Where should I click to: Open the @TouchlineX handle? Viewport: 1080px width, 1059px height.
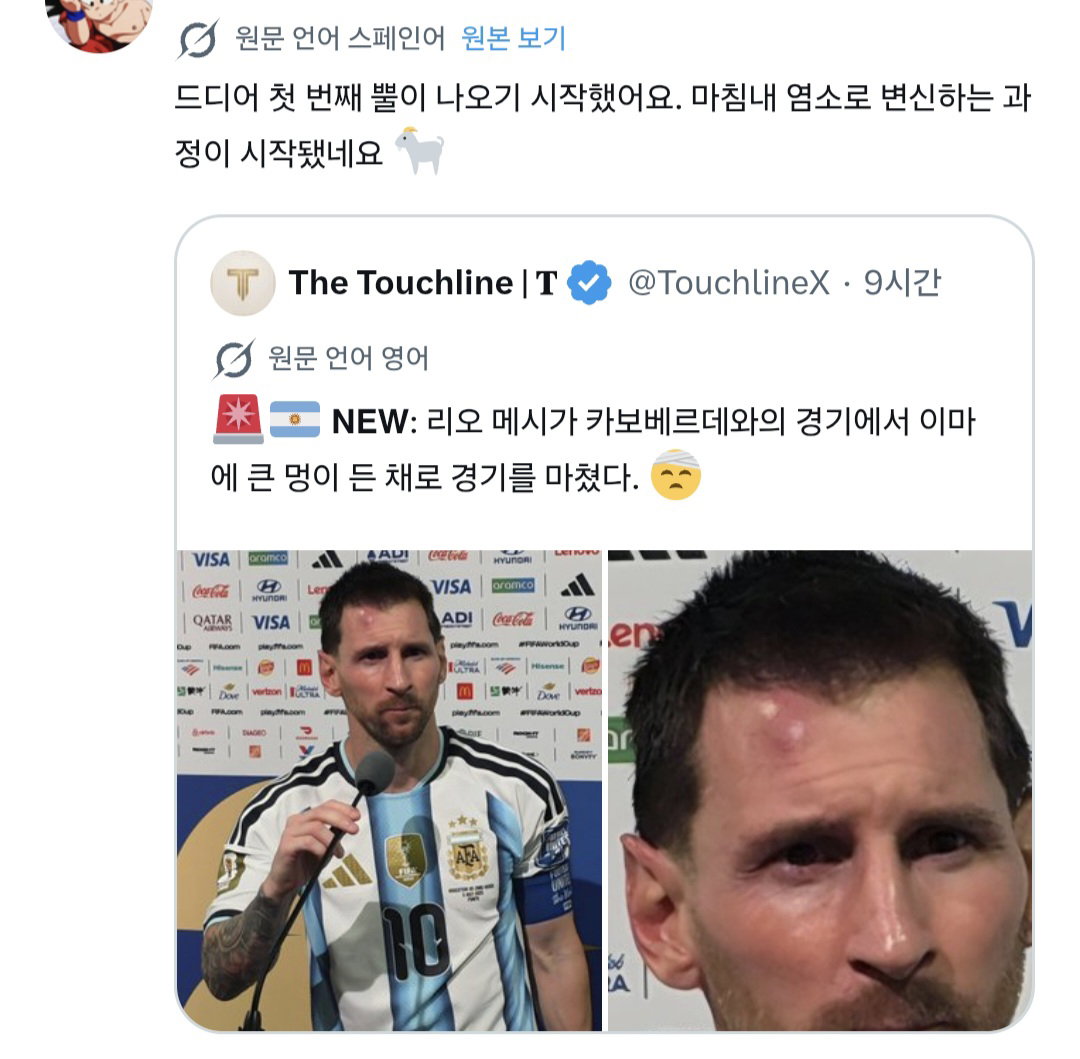[729, 283]
